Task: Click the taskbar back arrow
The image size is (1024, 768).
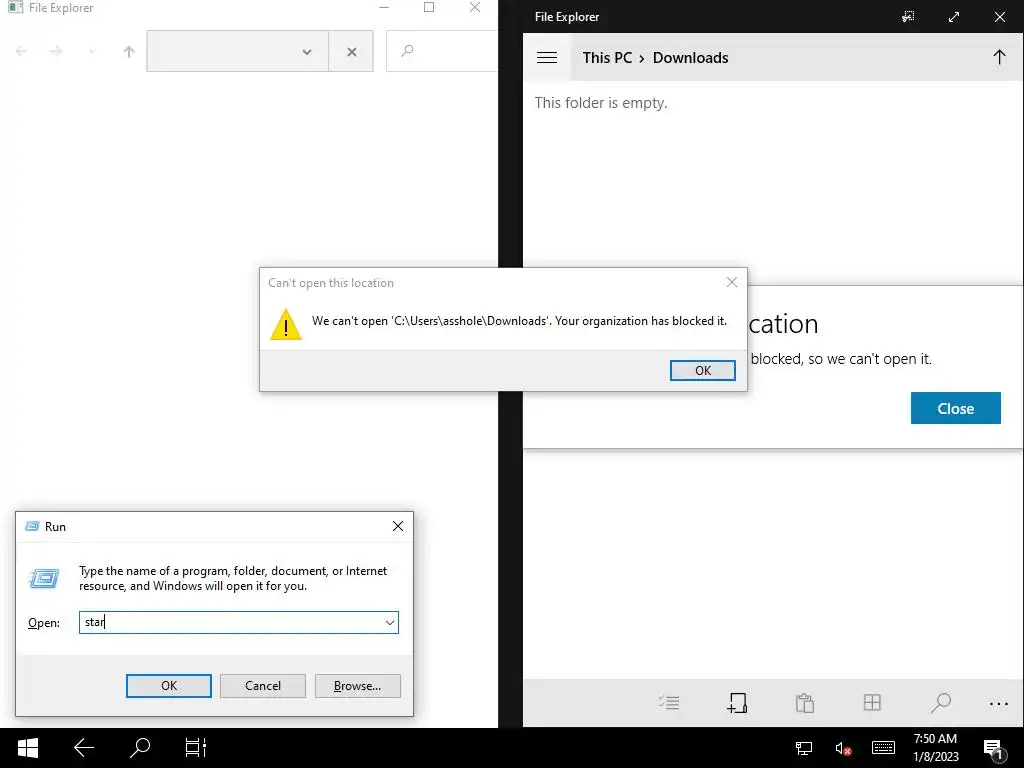Action: click(x=84, y=748)
